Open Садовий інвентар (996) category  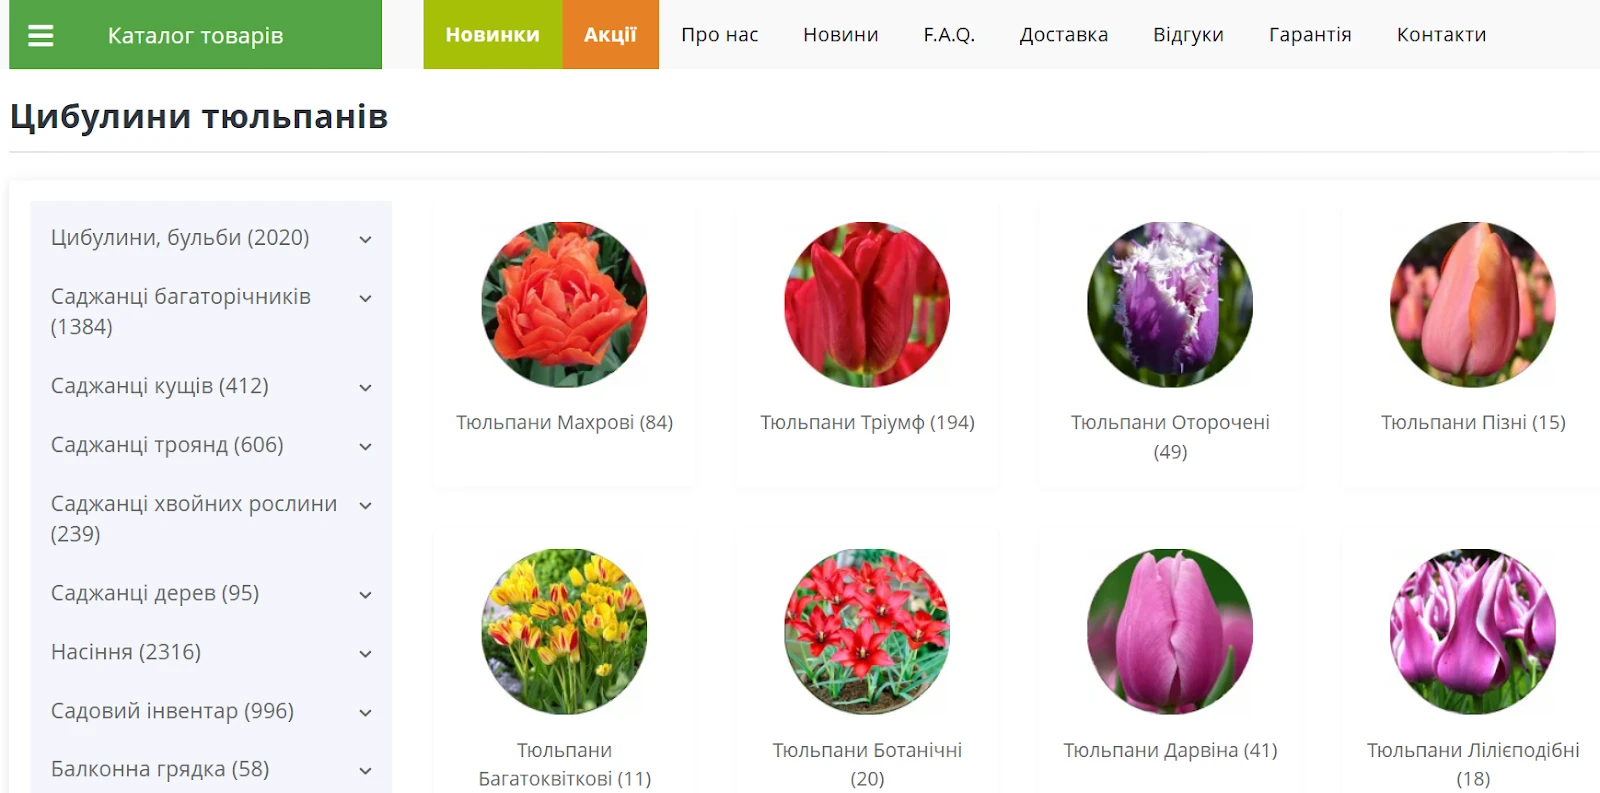point(172,711)
